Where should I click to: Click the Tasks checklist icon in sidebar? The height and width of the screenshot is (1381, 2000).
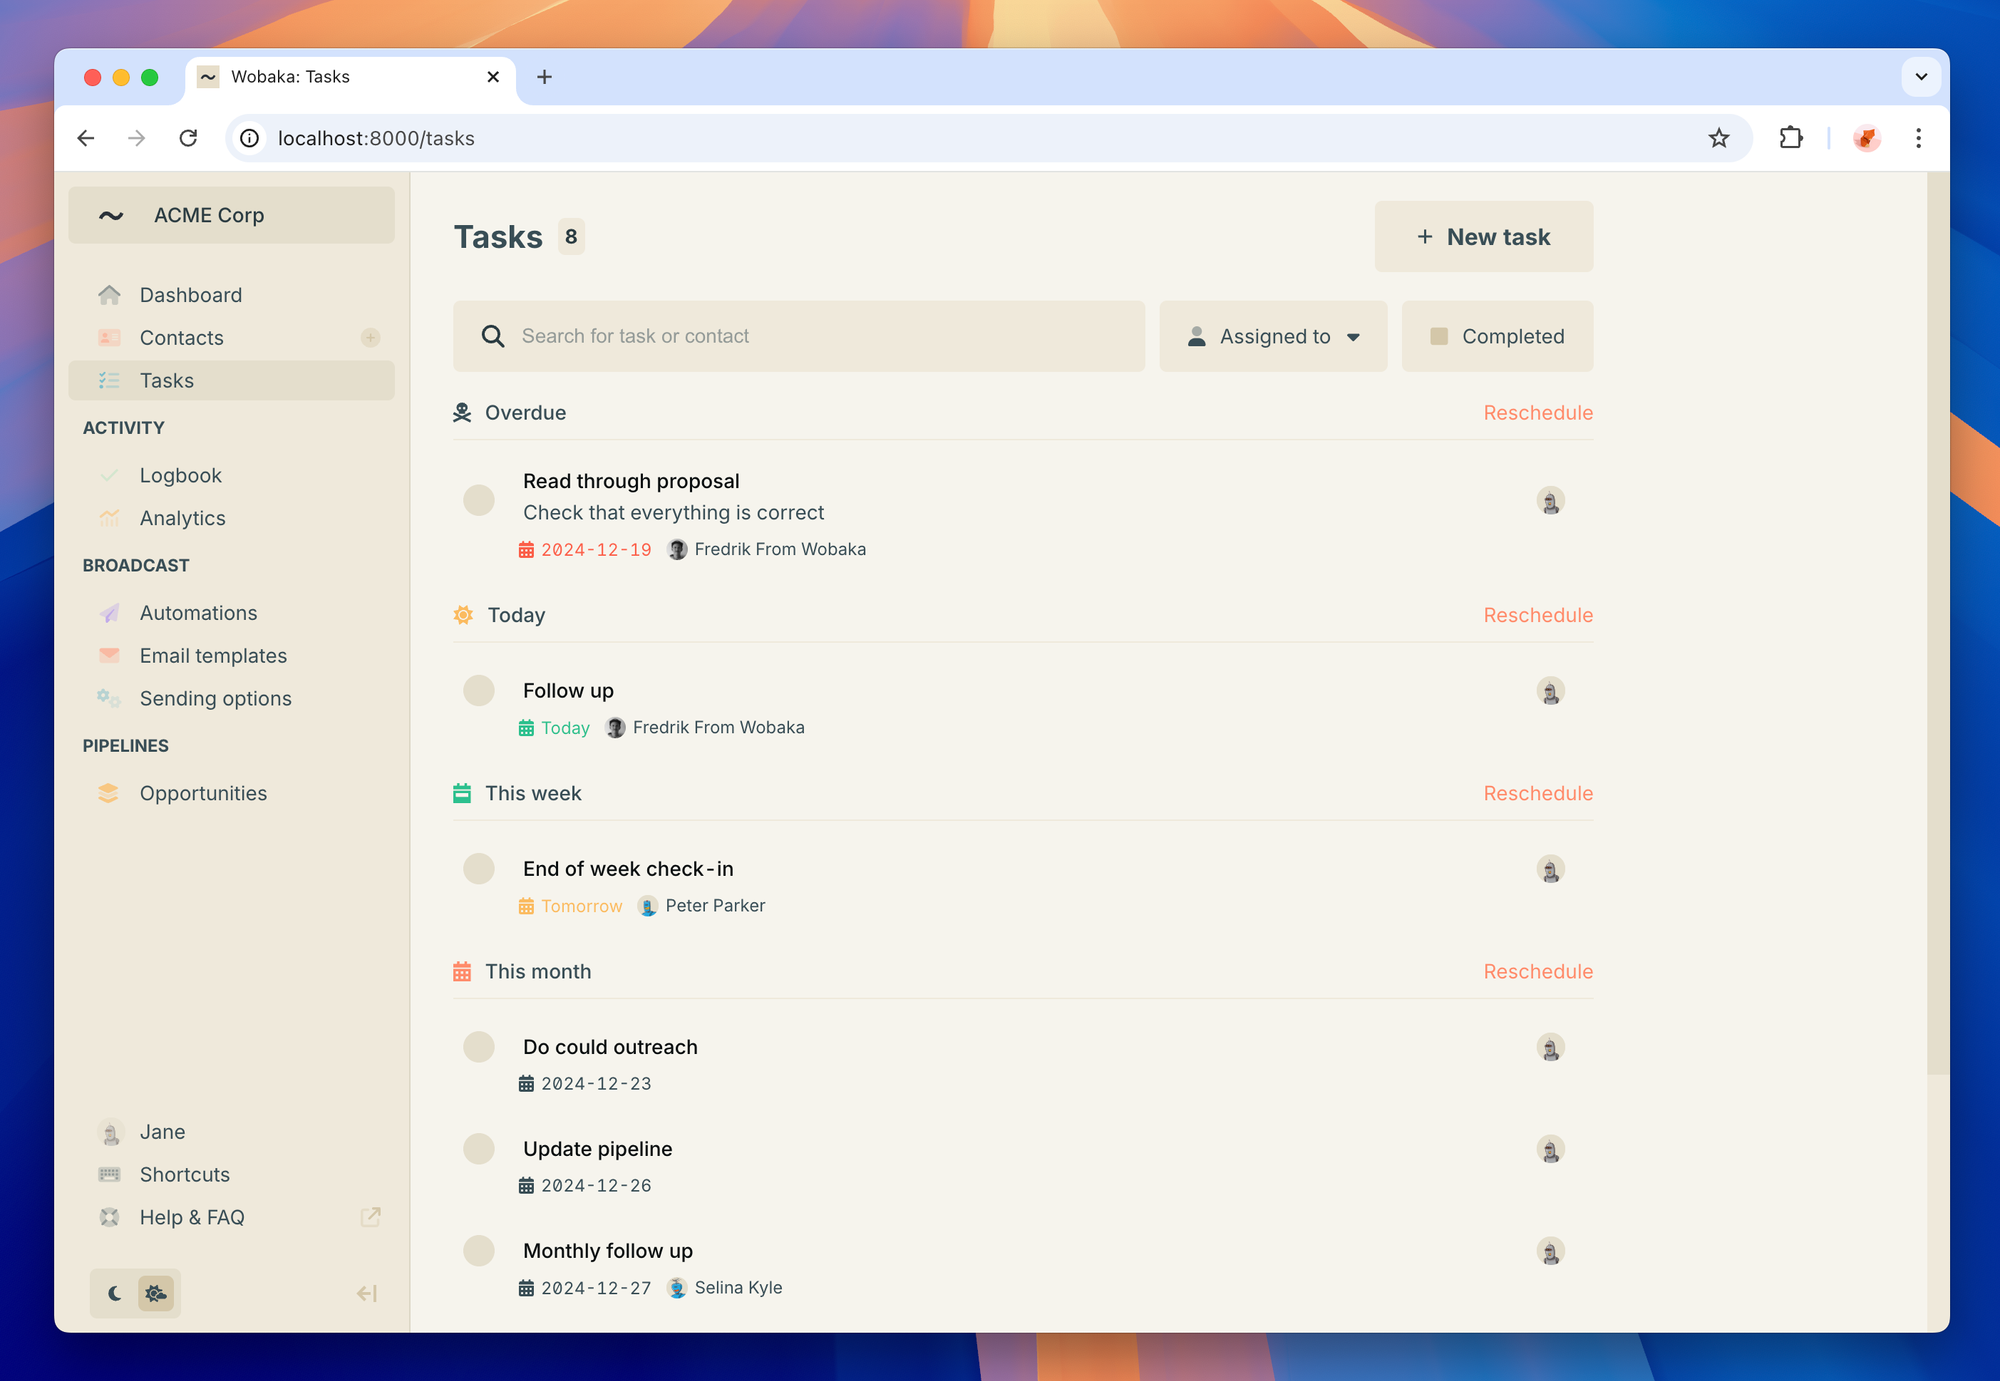click(110, 381)
